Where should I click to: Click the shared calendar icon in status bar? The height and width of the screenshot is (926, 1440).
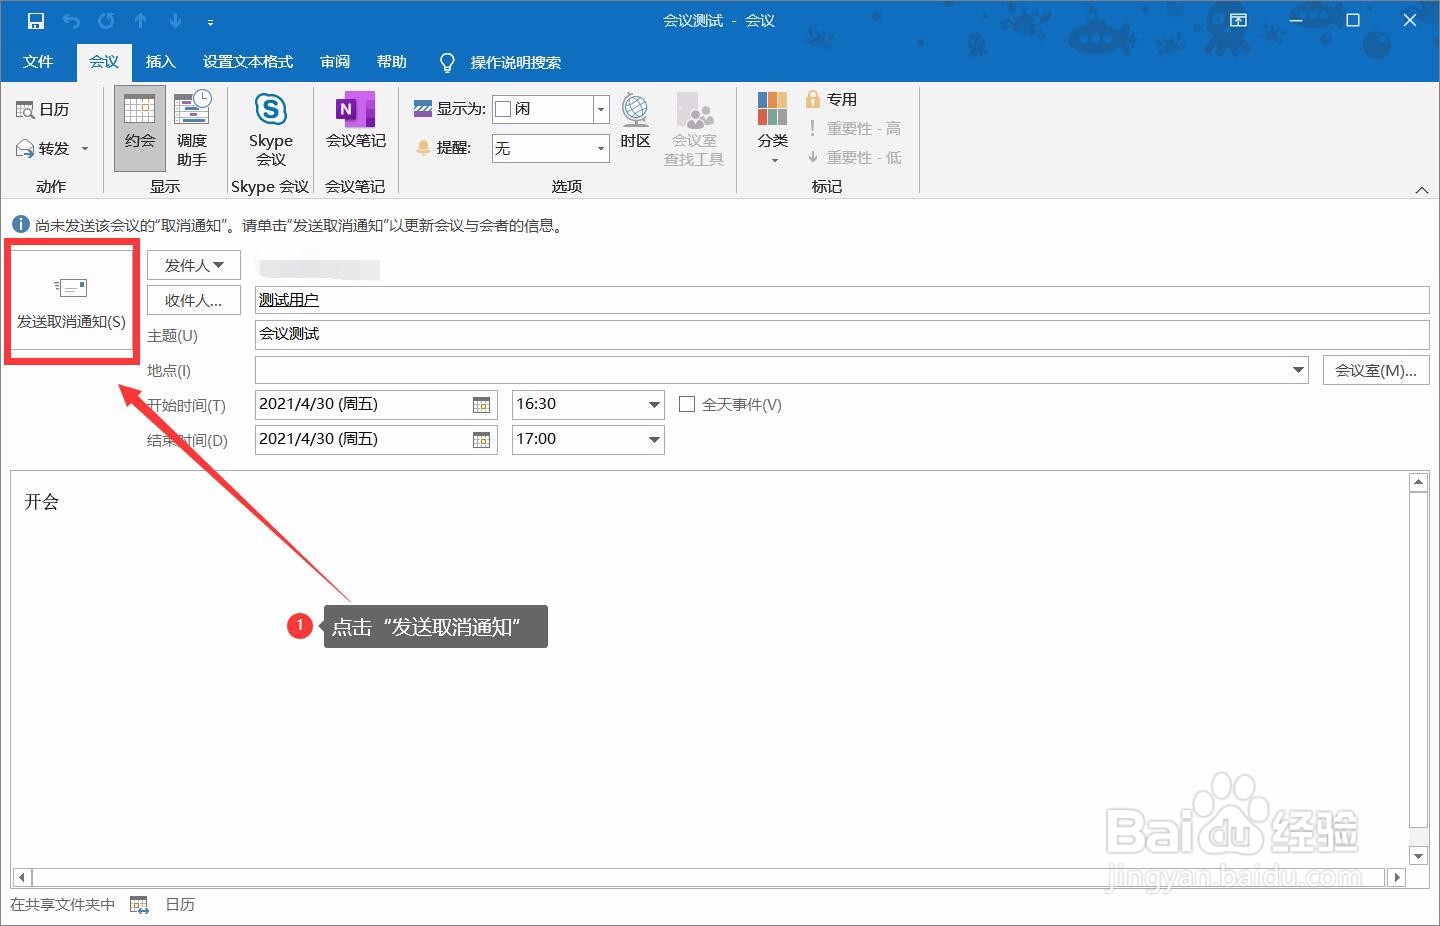pos(139,905)
